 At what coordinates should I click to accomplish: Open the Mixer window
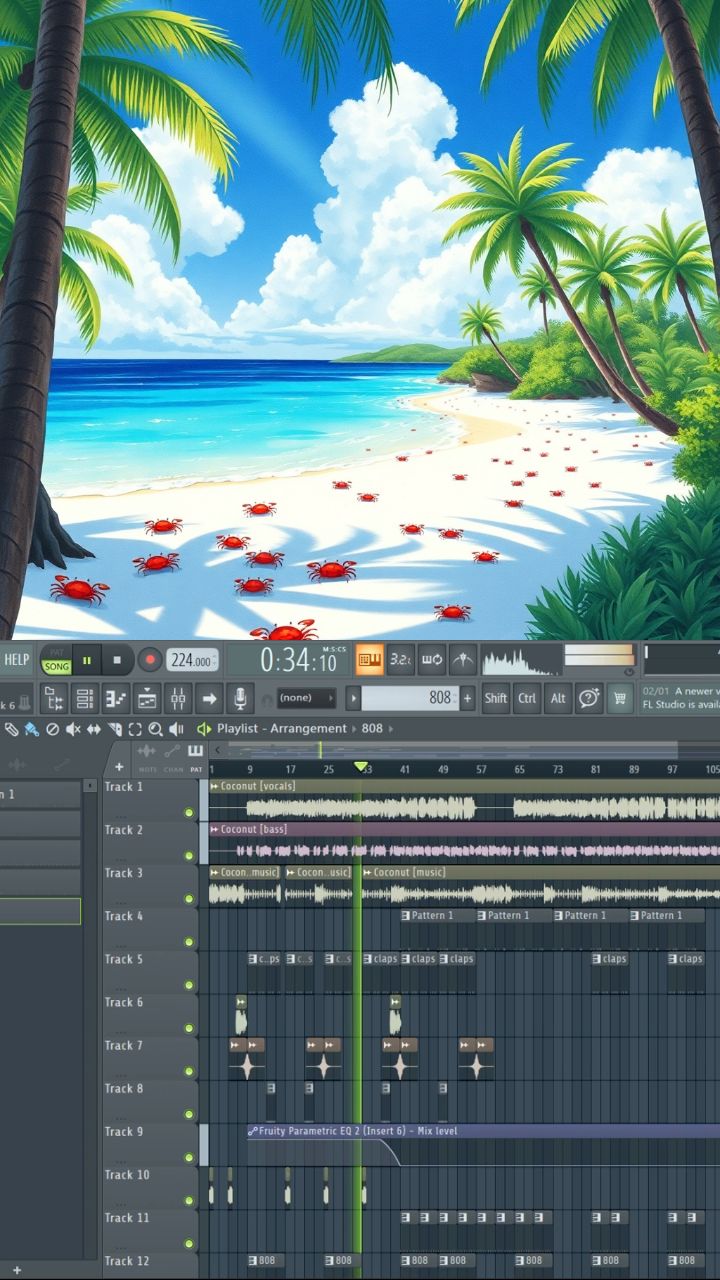(177, 698)
